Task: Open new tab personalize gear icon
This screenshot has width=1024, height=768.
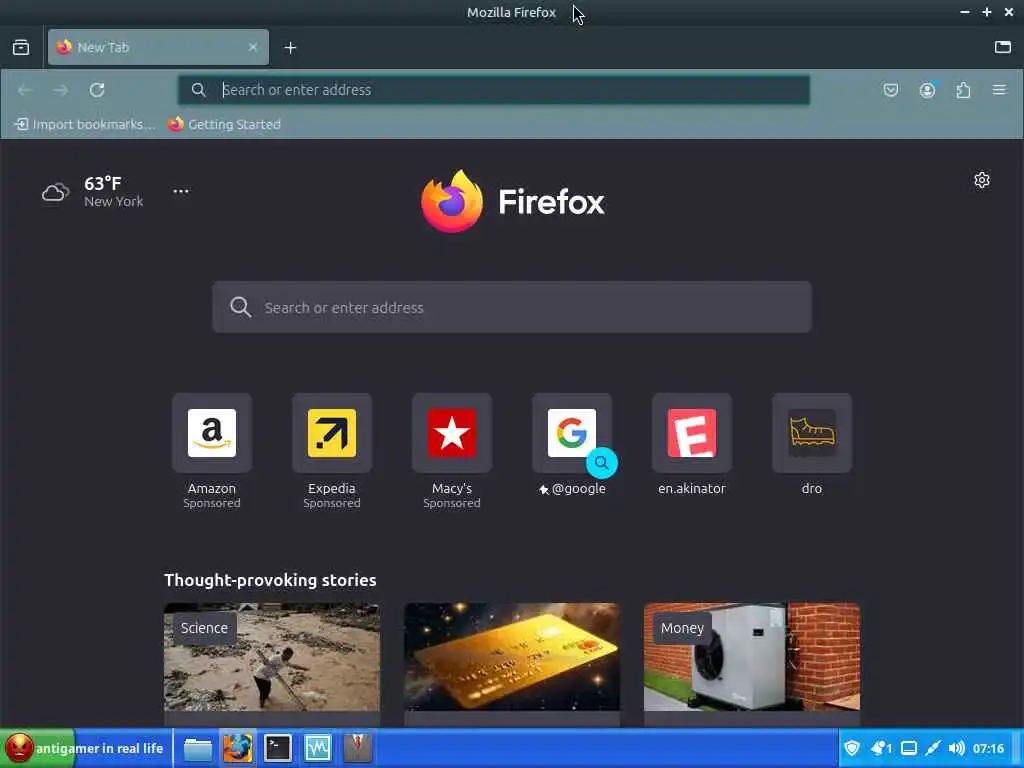Action: point(982,180)
